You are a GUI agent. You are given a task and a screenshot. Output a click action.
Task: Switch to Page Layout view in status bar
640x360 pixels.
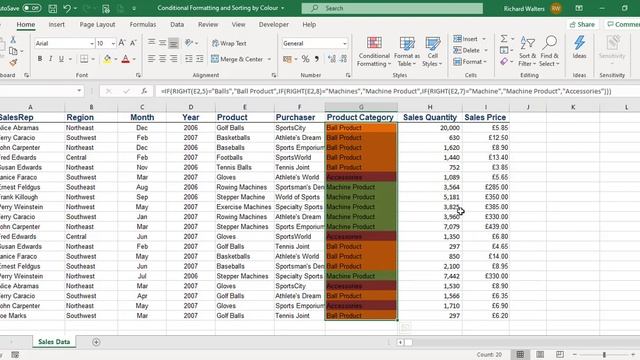click(540, 355)
